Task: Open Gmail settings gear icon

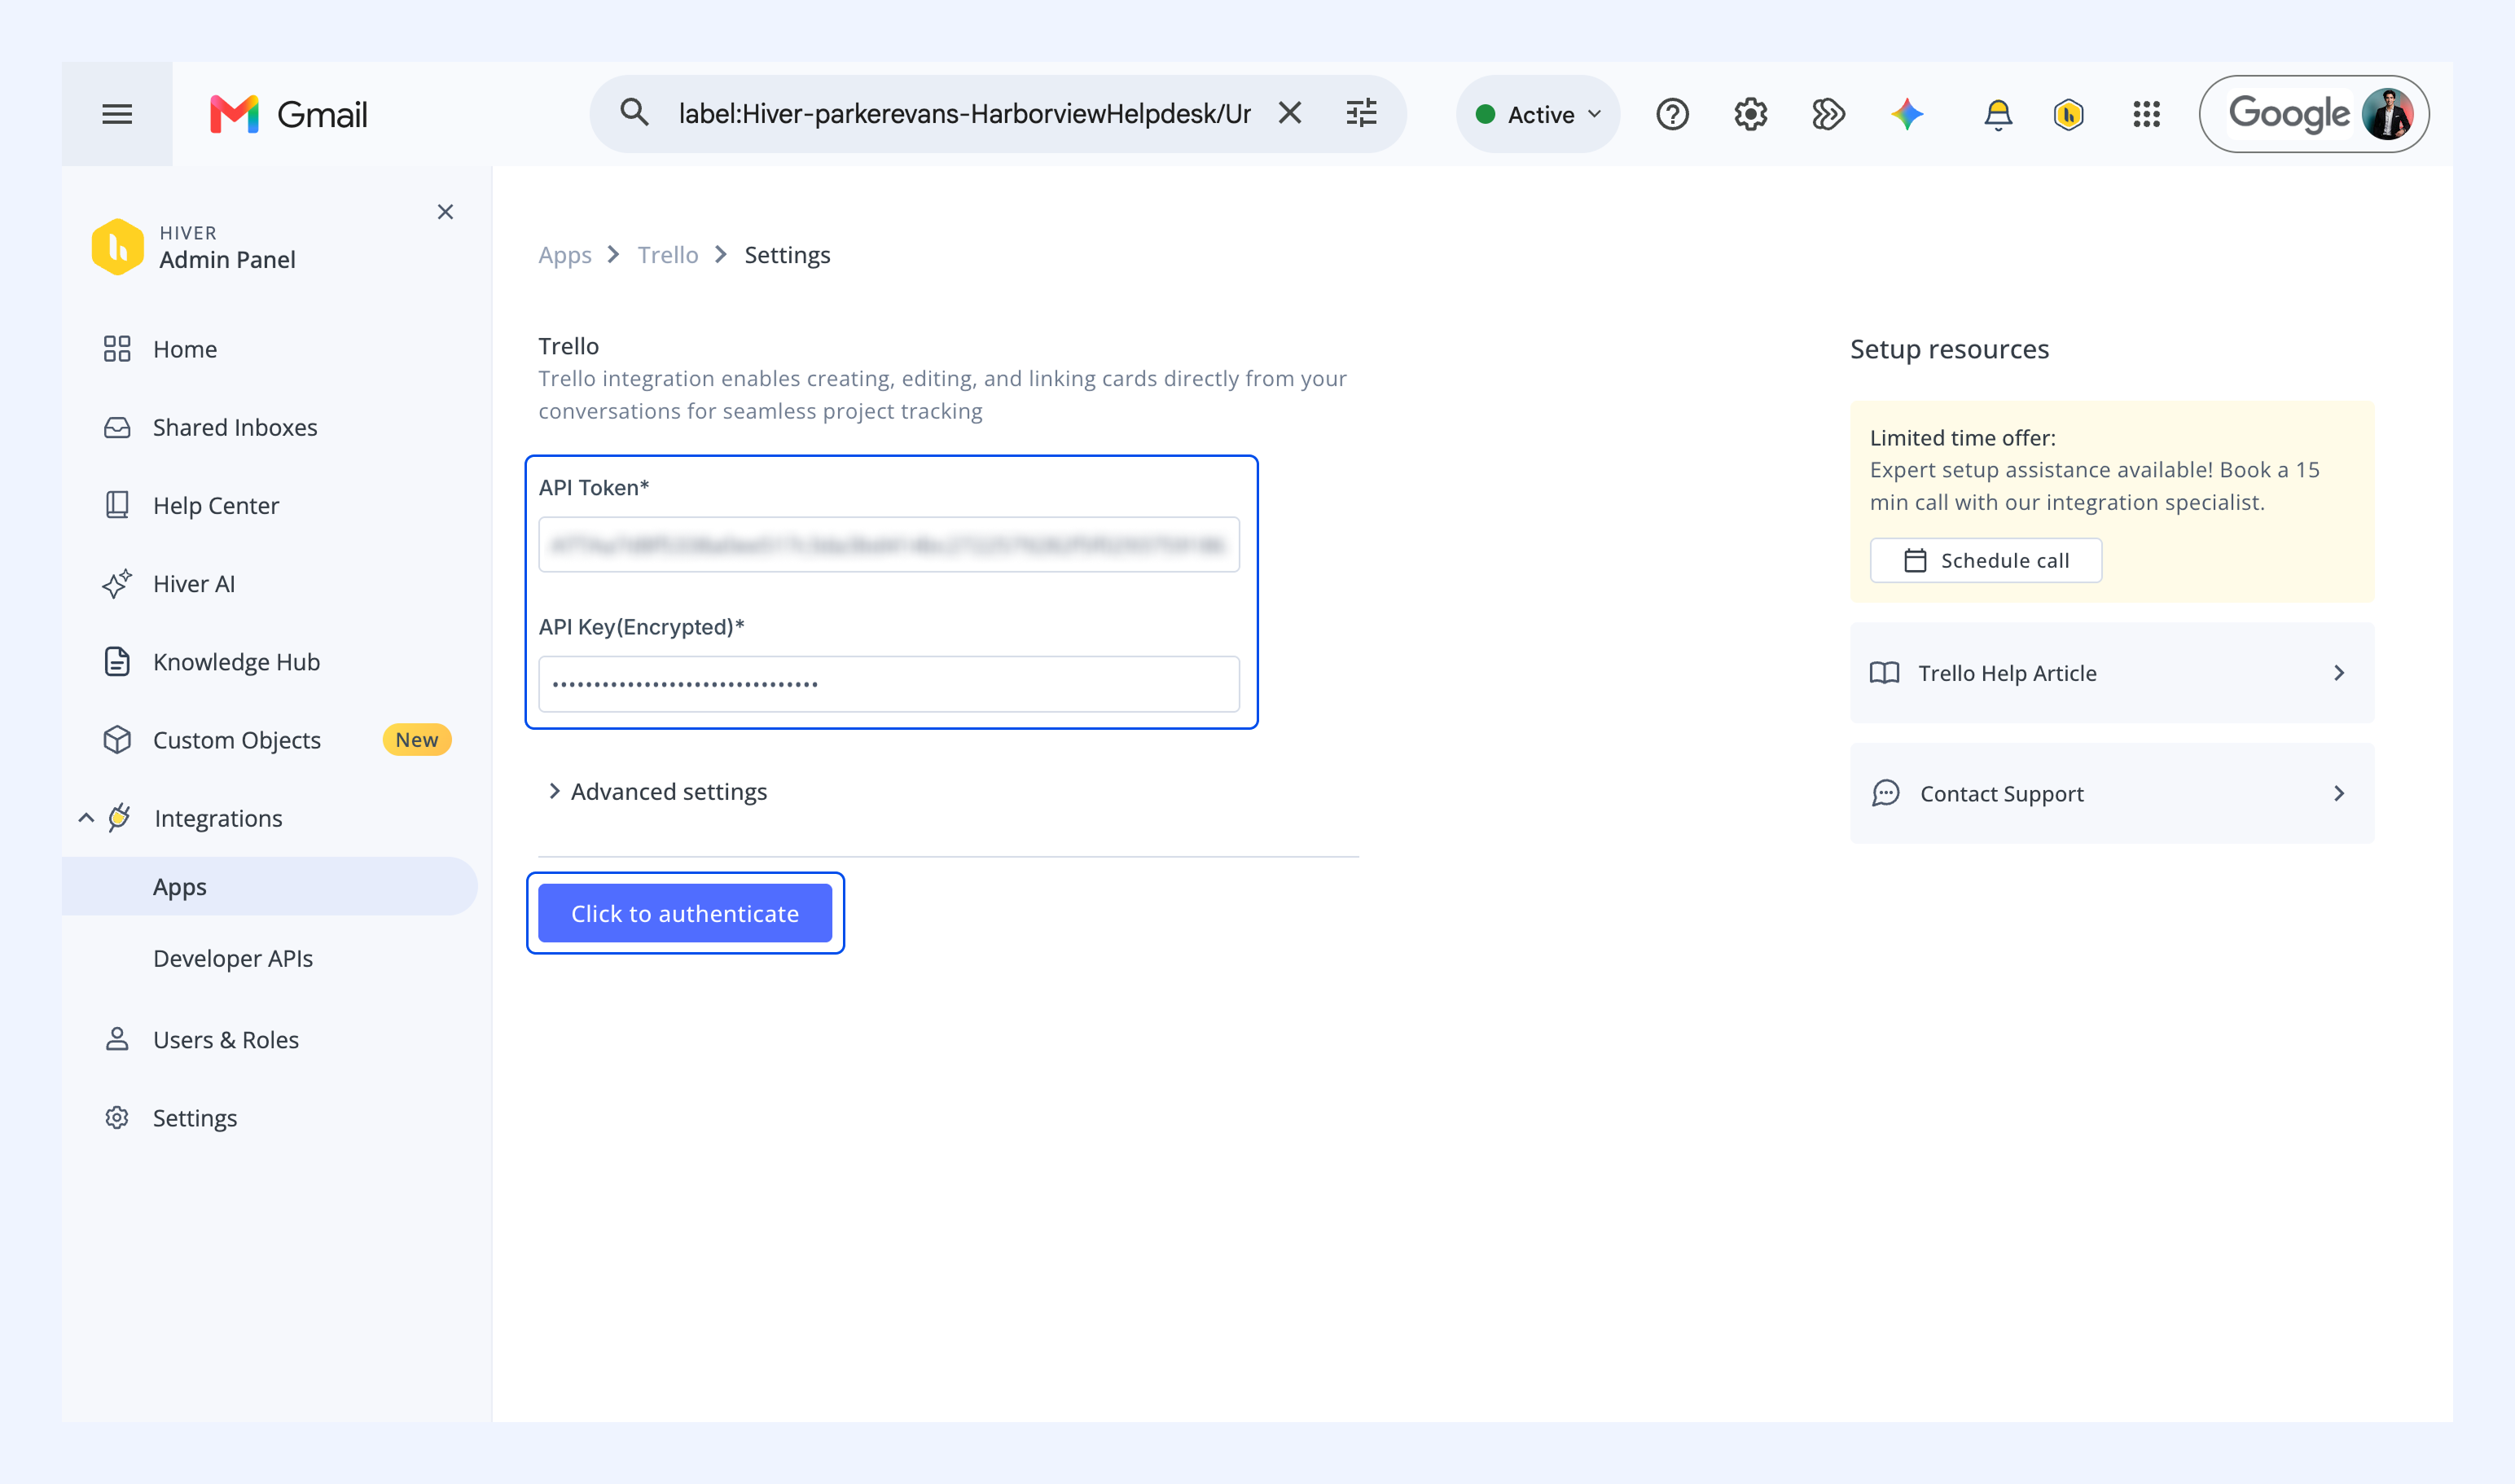Action: click(1750, 114)
